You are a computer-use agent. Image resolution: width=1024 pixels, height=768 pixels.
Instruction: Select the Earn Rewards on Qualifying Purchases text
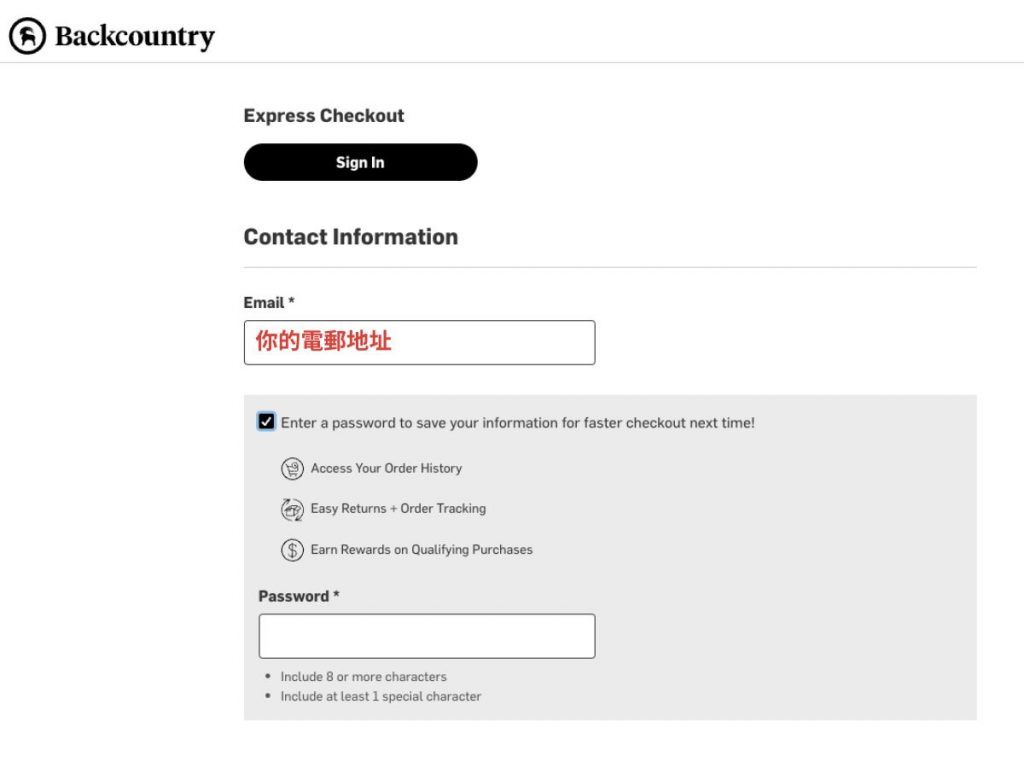click(421, 549)
